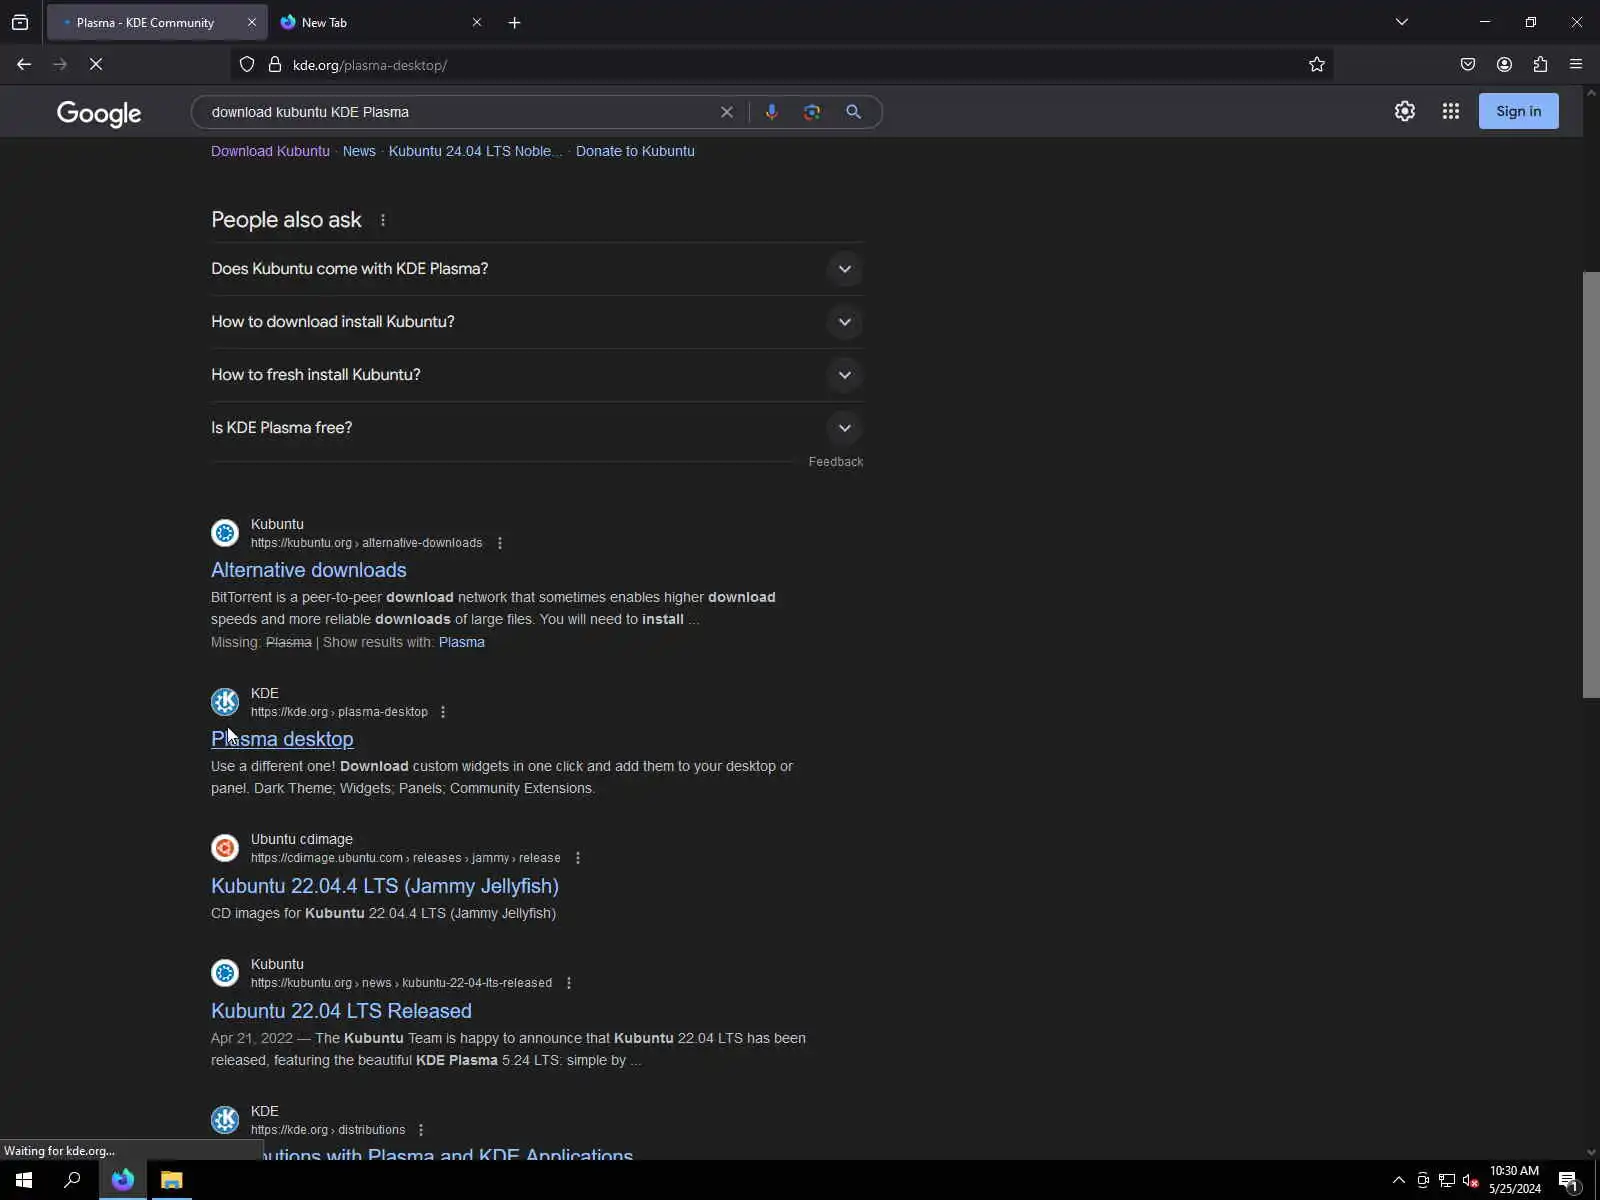View site security padlock info
This screenshot has width=1600, height=1200.
[x=275, y=65]
